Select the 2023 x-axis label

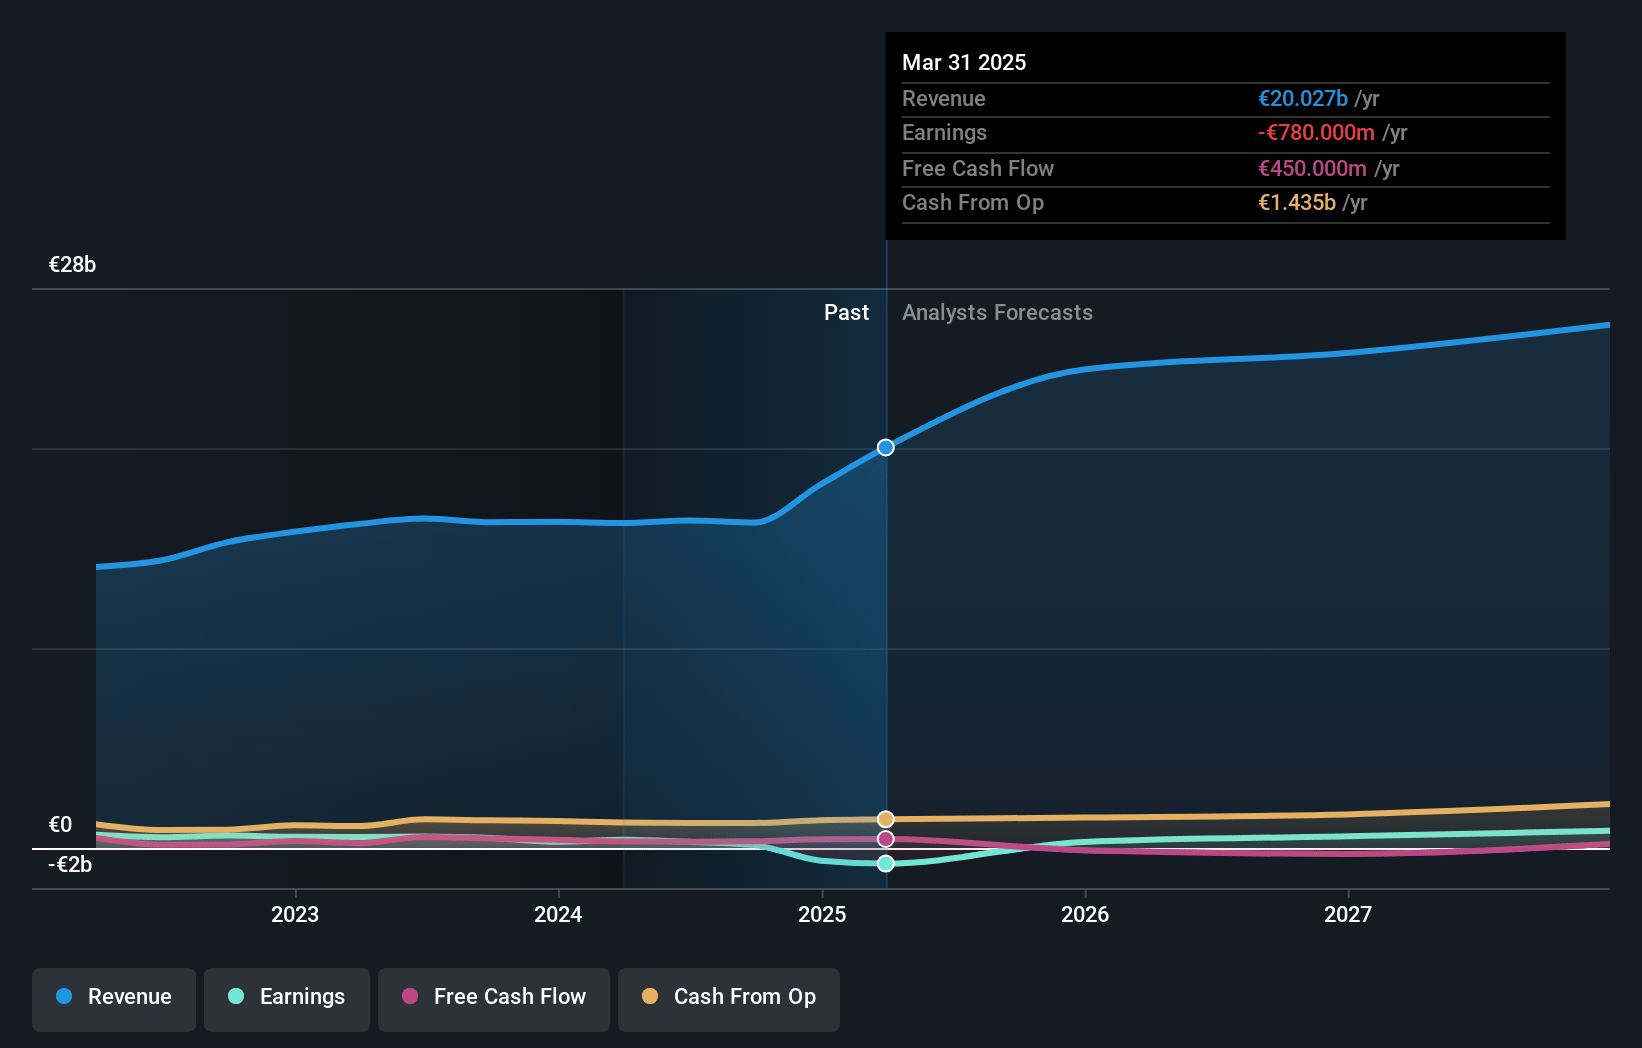pyautogui.click(x=295, y=914)
